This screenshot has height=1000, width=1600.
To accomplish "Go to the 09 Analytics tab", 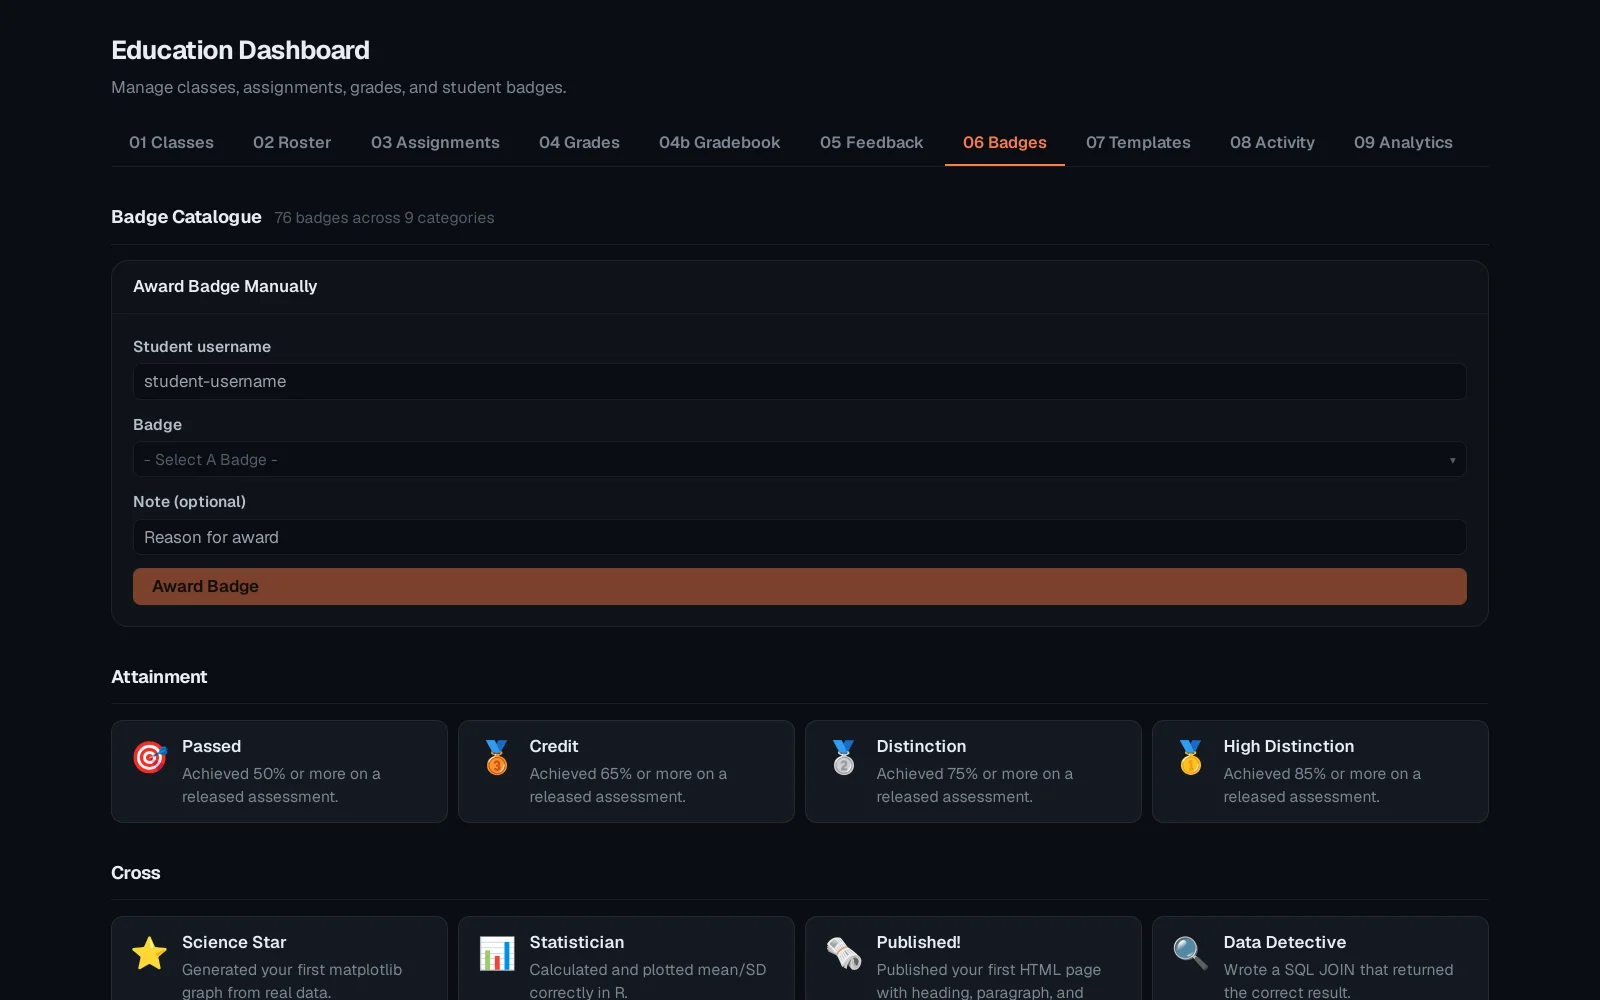I will (1403, 142).
